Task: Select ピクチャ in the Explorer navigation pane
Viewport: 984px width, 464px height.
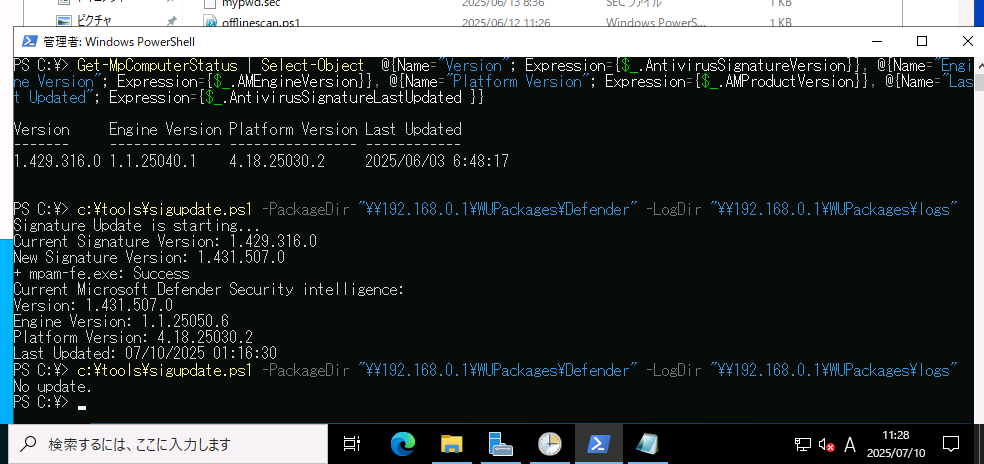Action: point(94,20)
